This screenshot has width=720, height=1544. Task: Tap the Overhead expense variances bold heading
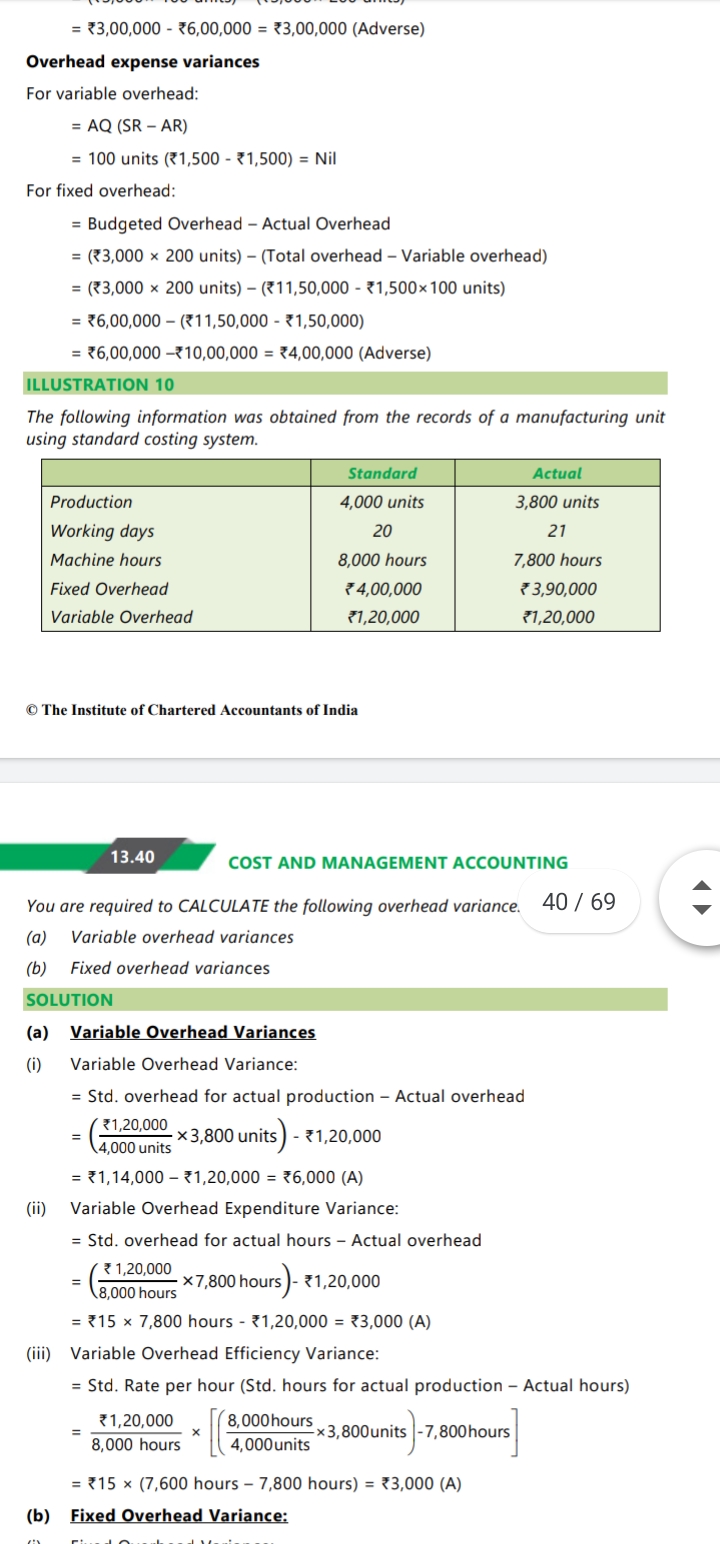(x=142, y=62)
